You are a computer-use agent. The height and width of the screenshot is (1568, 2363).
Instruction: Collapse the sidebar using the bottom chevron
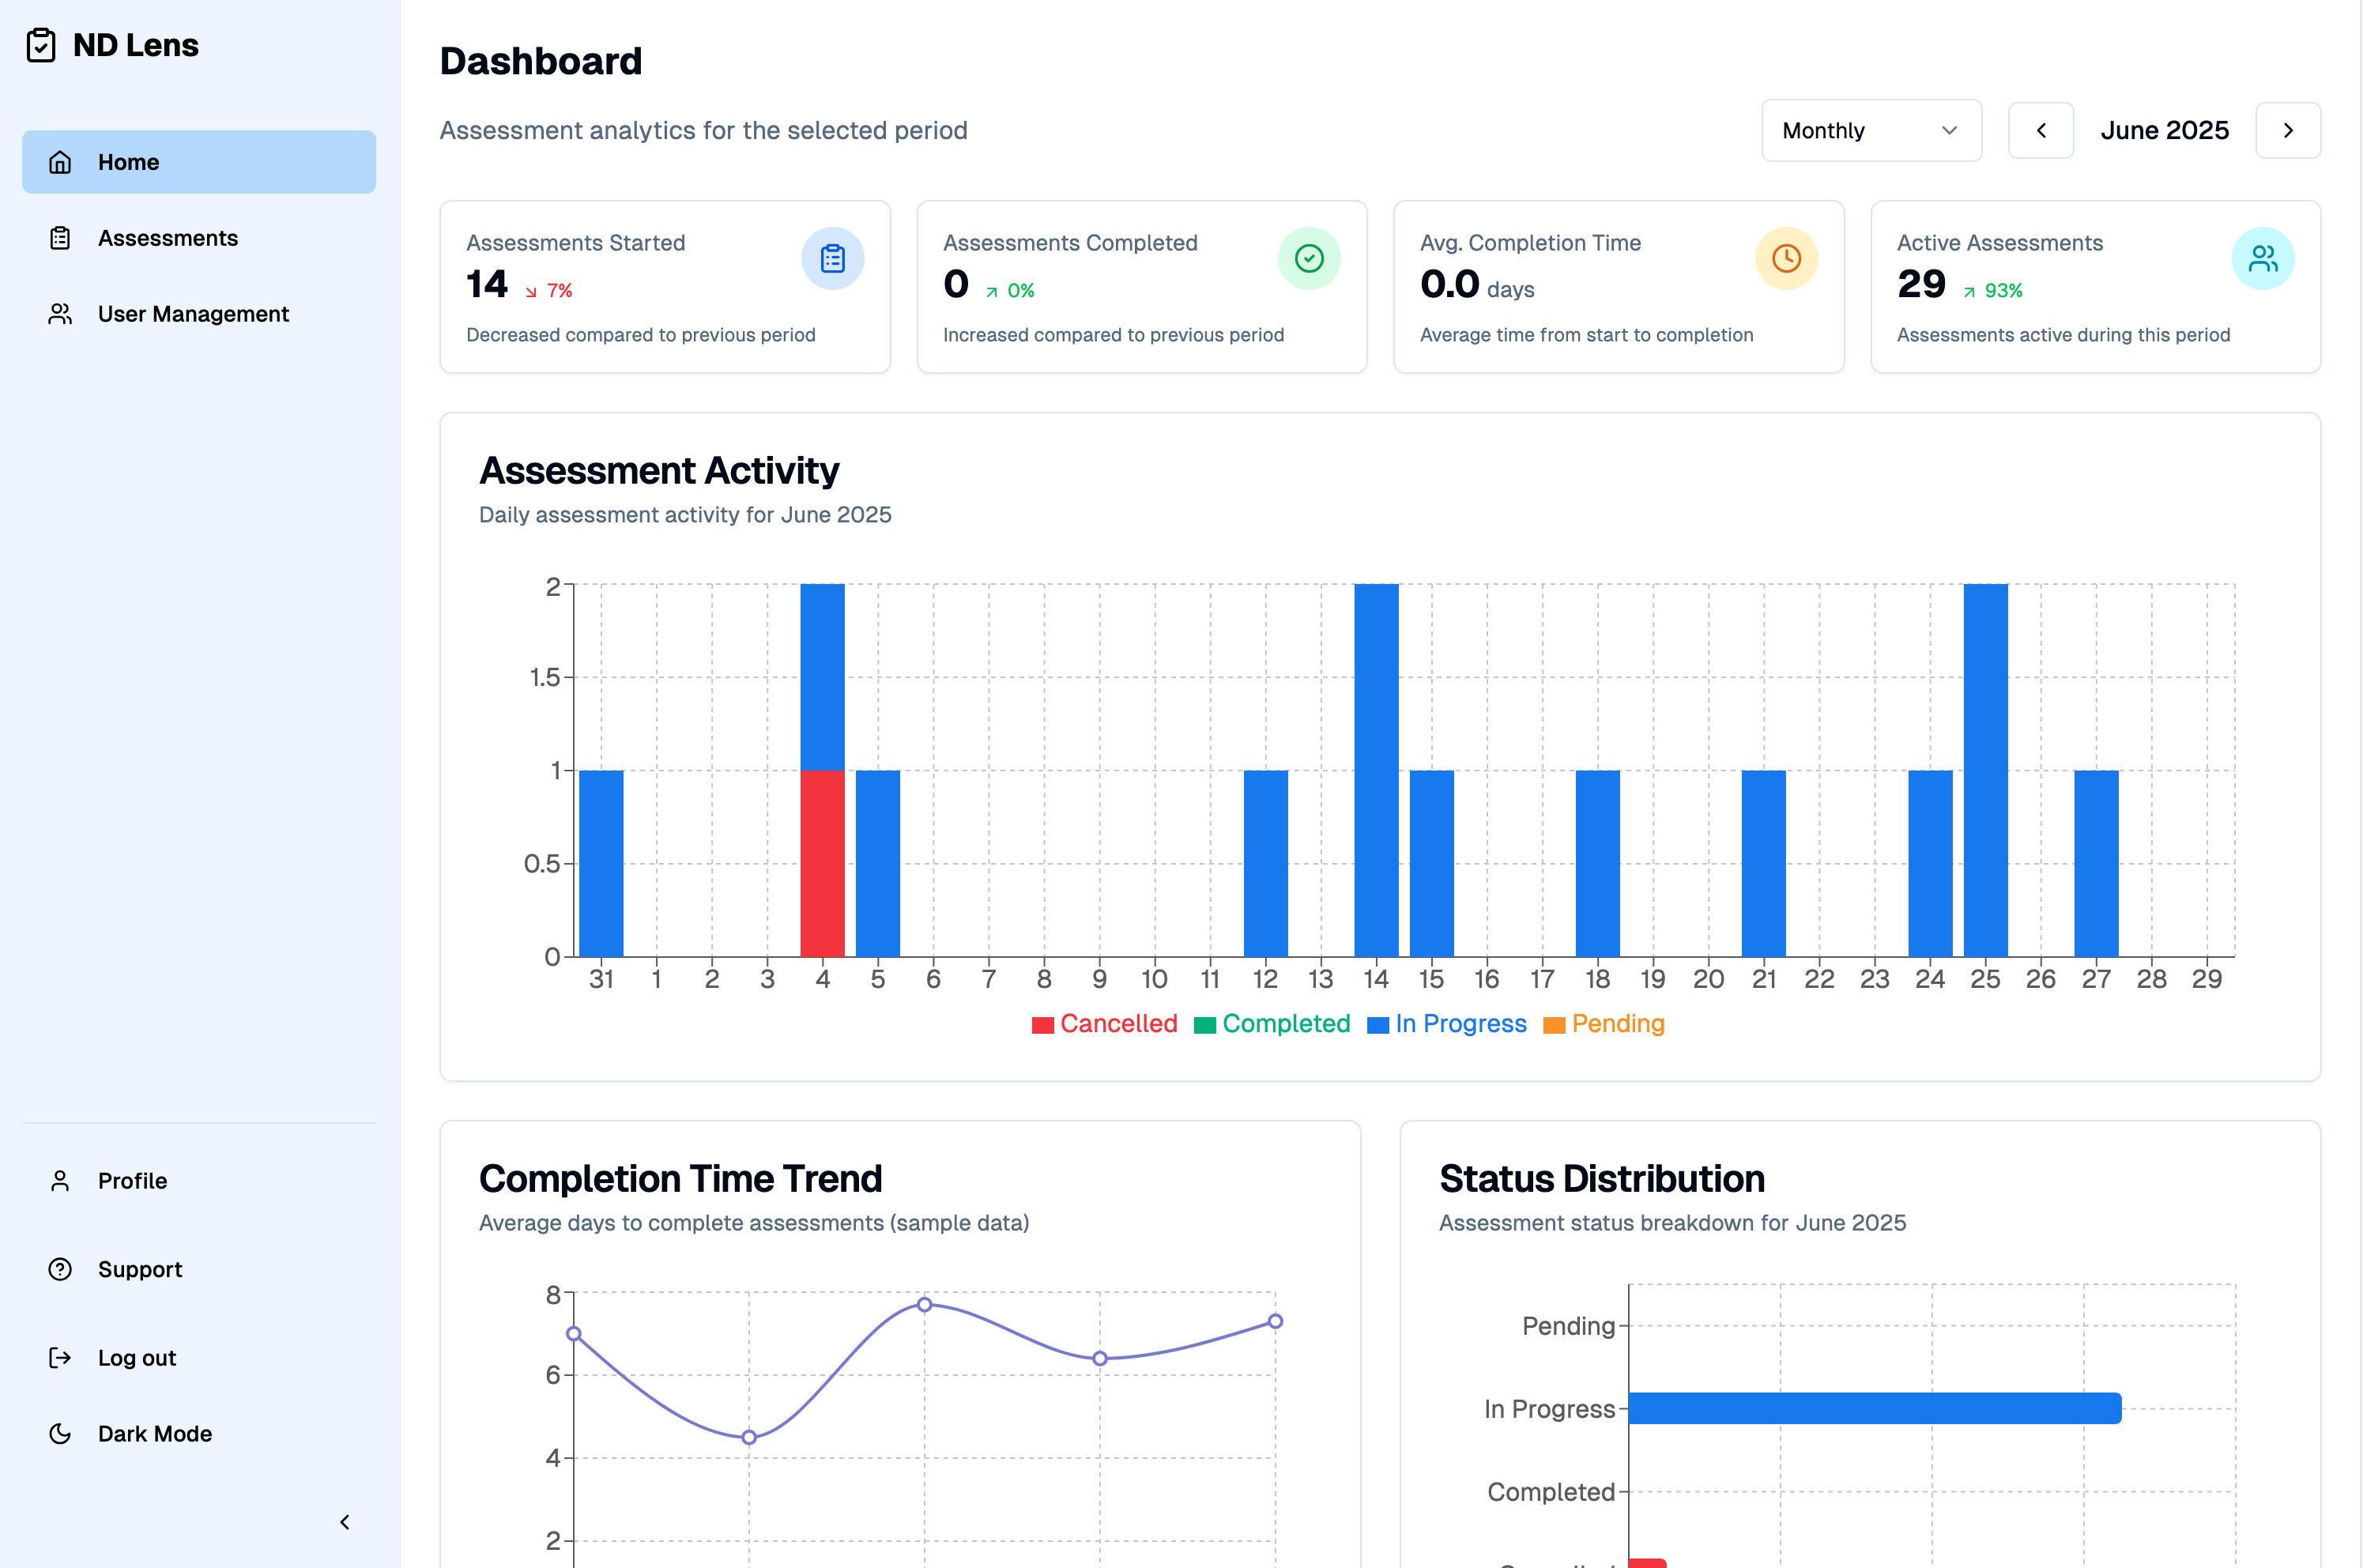click(344, 1521)
